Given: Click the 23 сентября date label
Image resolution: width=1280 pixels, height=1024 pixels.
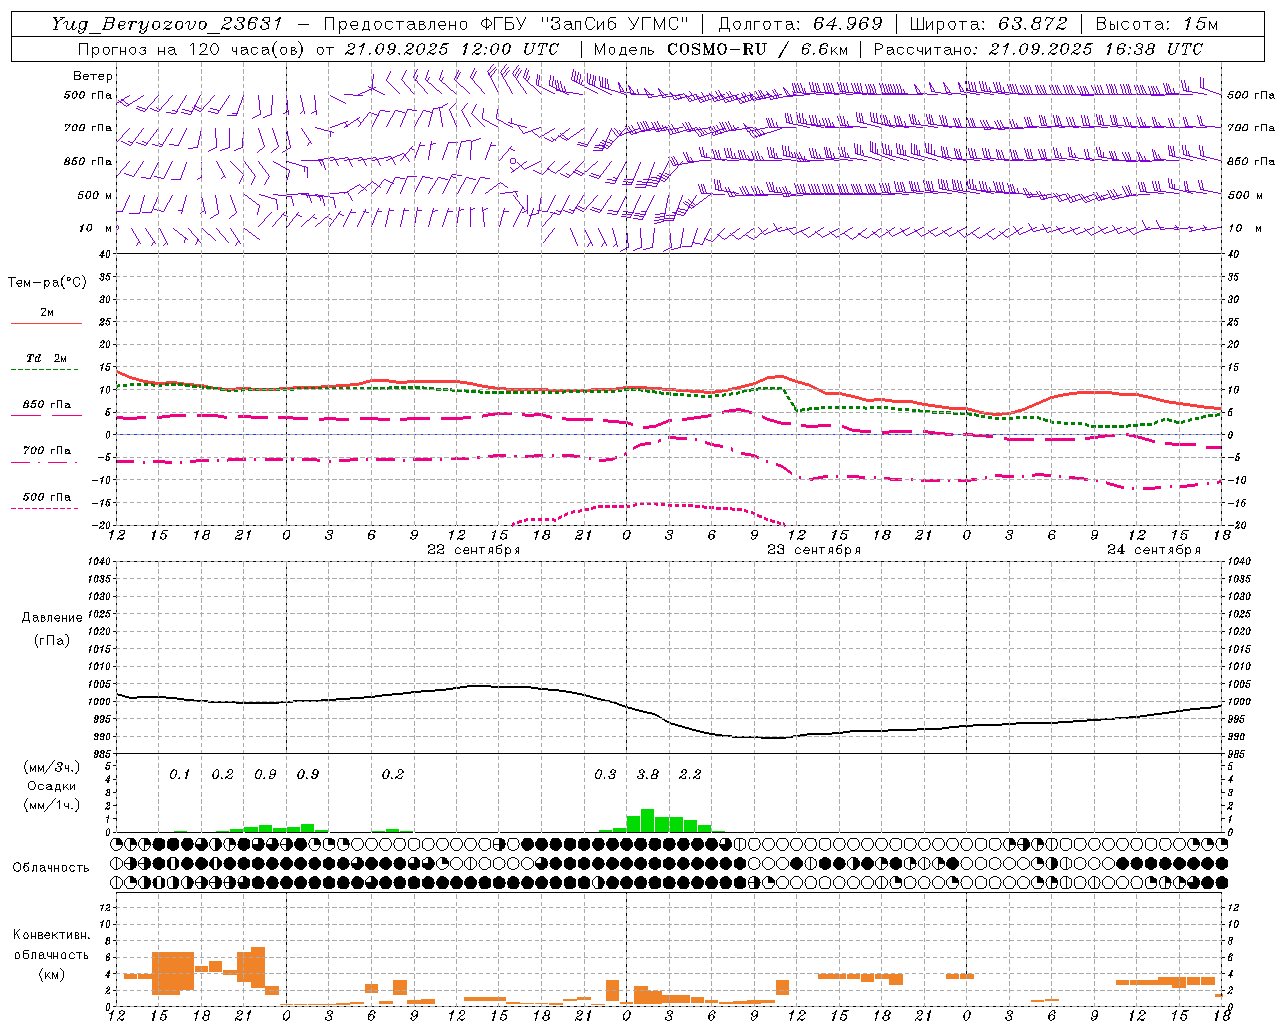Looking at the screenshot, I should 813,550.
